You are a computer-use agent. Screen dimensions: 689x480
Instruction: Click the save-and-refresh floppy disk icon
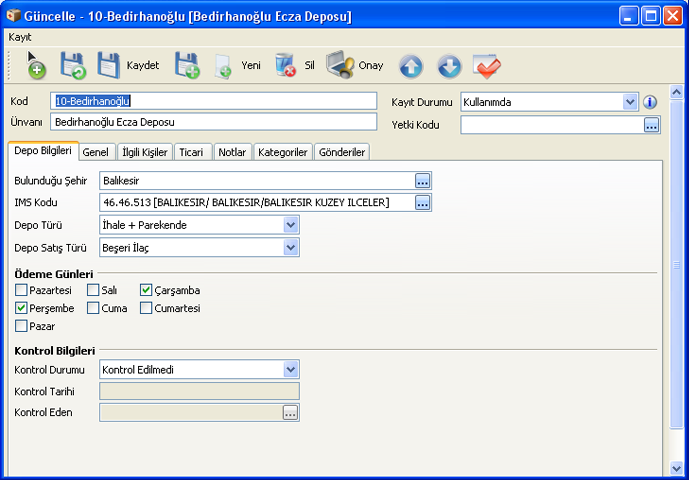pyautogui.click(x=73, y=65)
